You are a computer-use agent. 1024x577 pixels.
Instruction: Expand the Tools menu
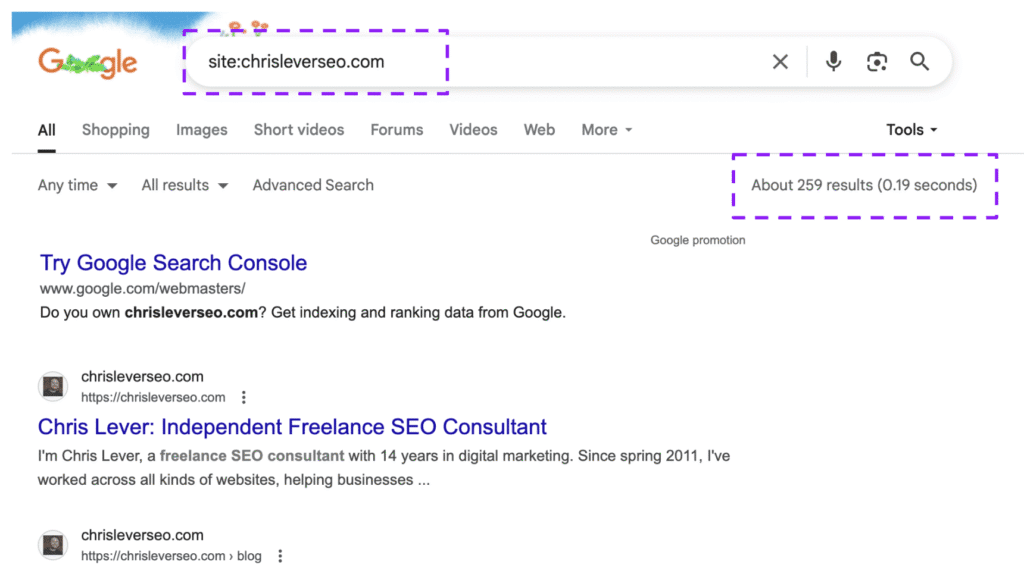point(911,130)
